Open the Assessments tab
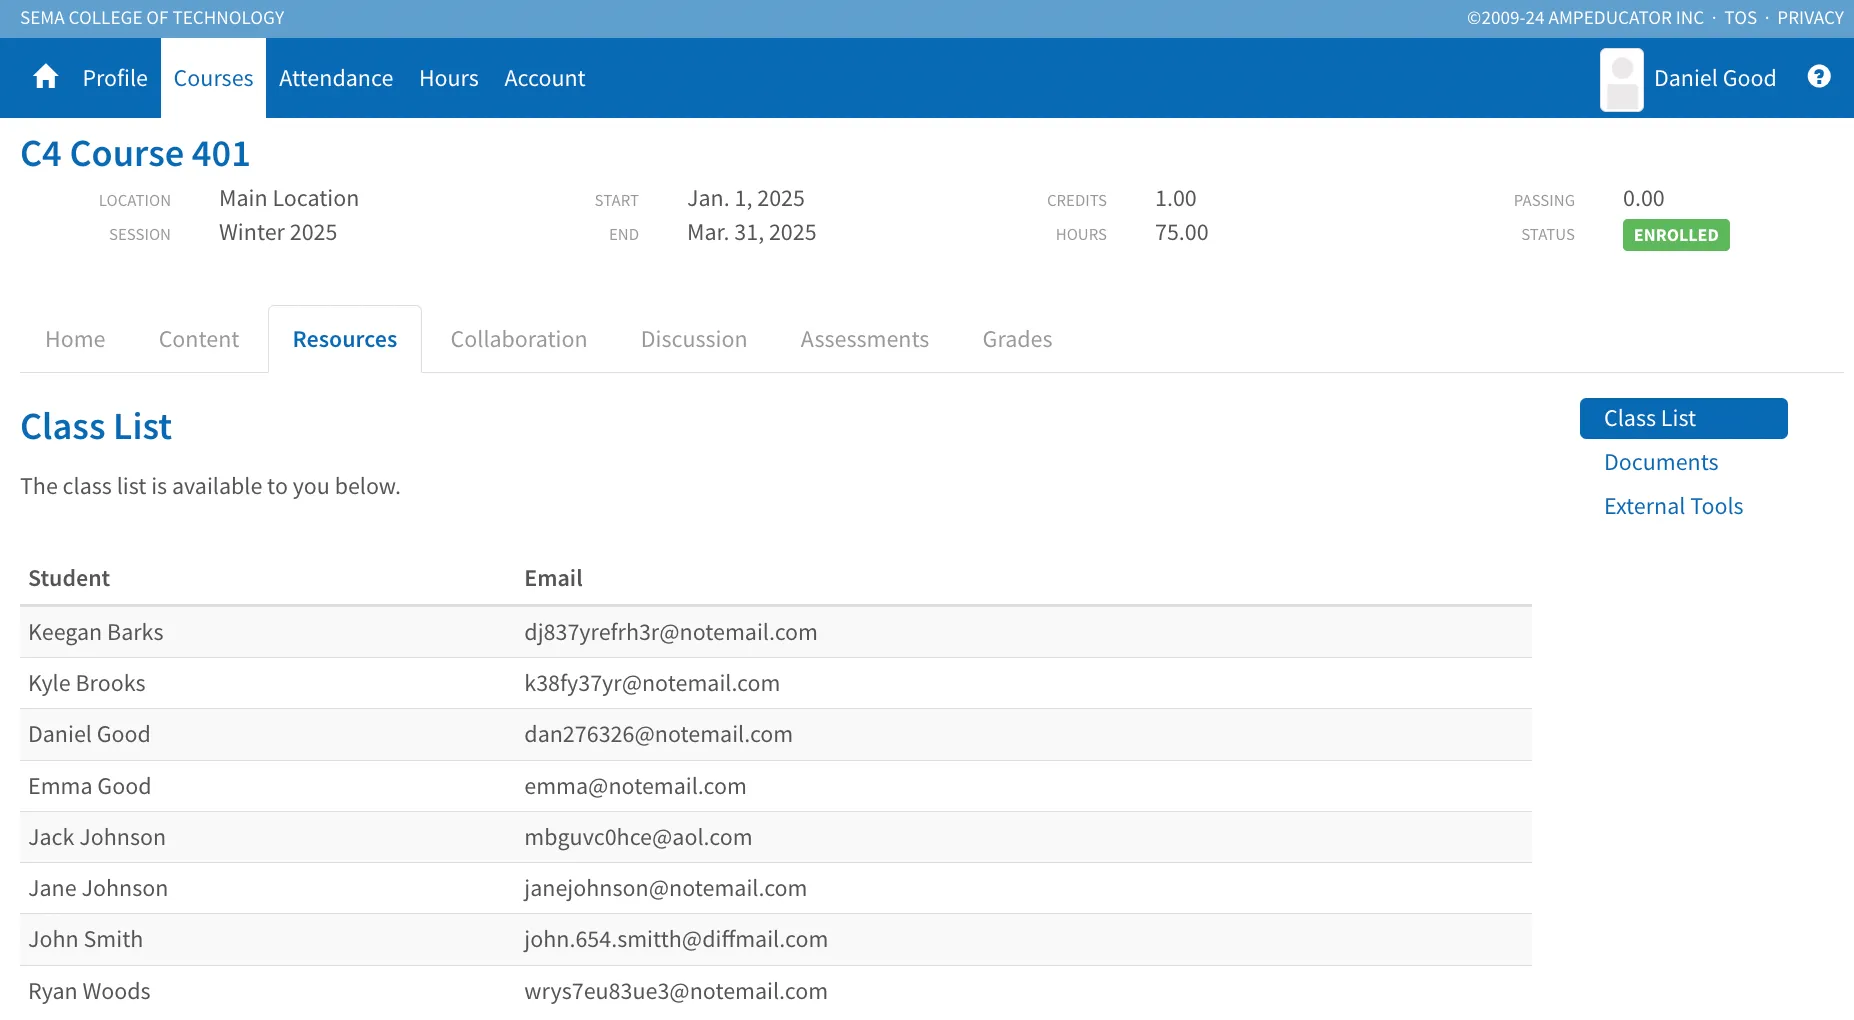 point(865,339)
